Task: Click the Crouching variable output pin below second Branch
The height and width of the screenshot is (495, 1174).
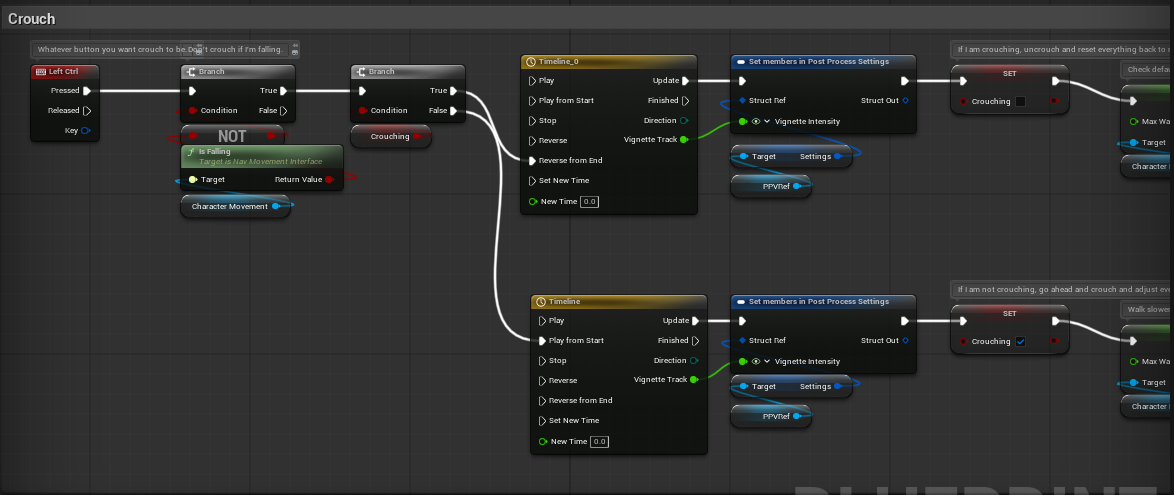Action: point(417,136)
